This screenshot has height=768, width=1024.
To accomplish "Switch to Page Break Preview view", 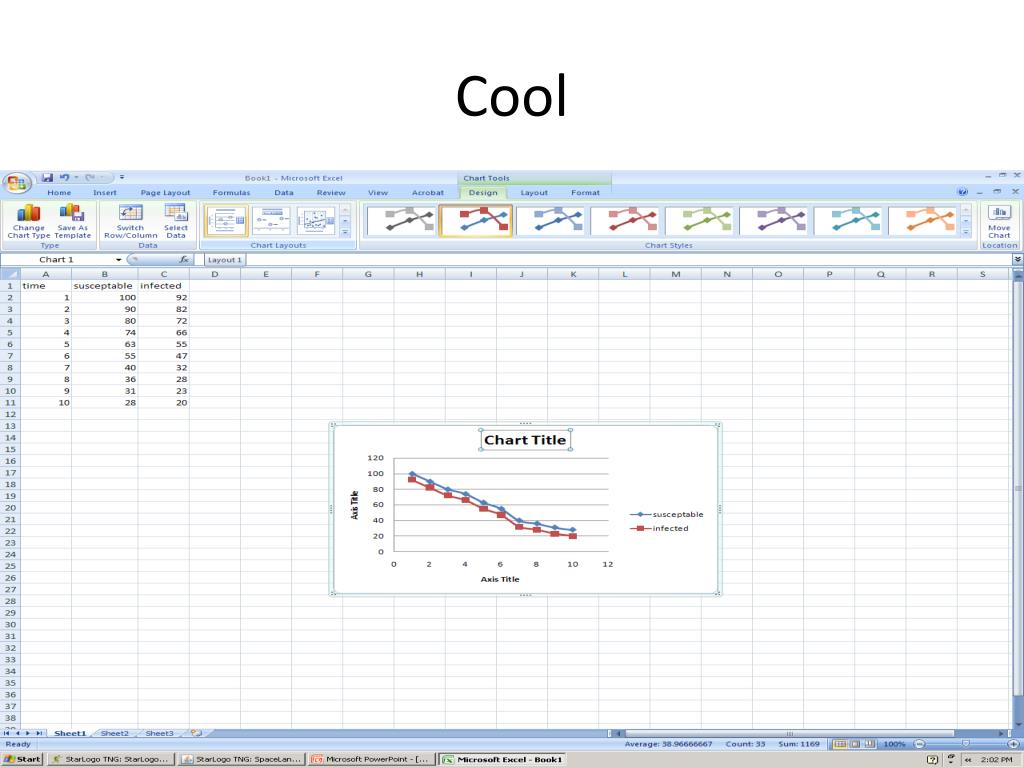I will [x=869, y=744].
